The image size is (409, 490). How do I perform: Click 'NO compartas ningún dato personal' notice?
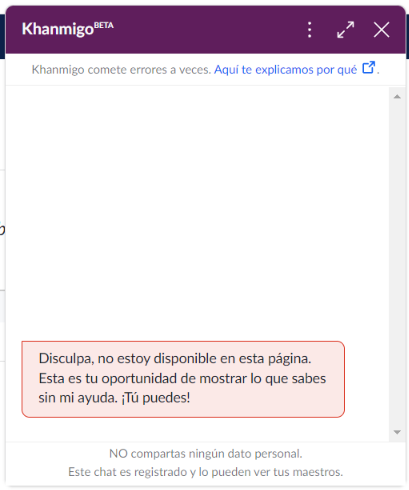(206, 454)
